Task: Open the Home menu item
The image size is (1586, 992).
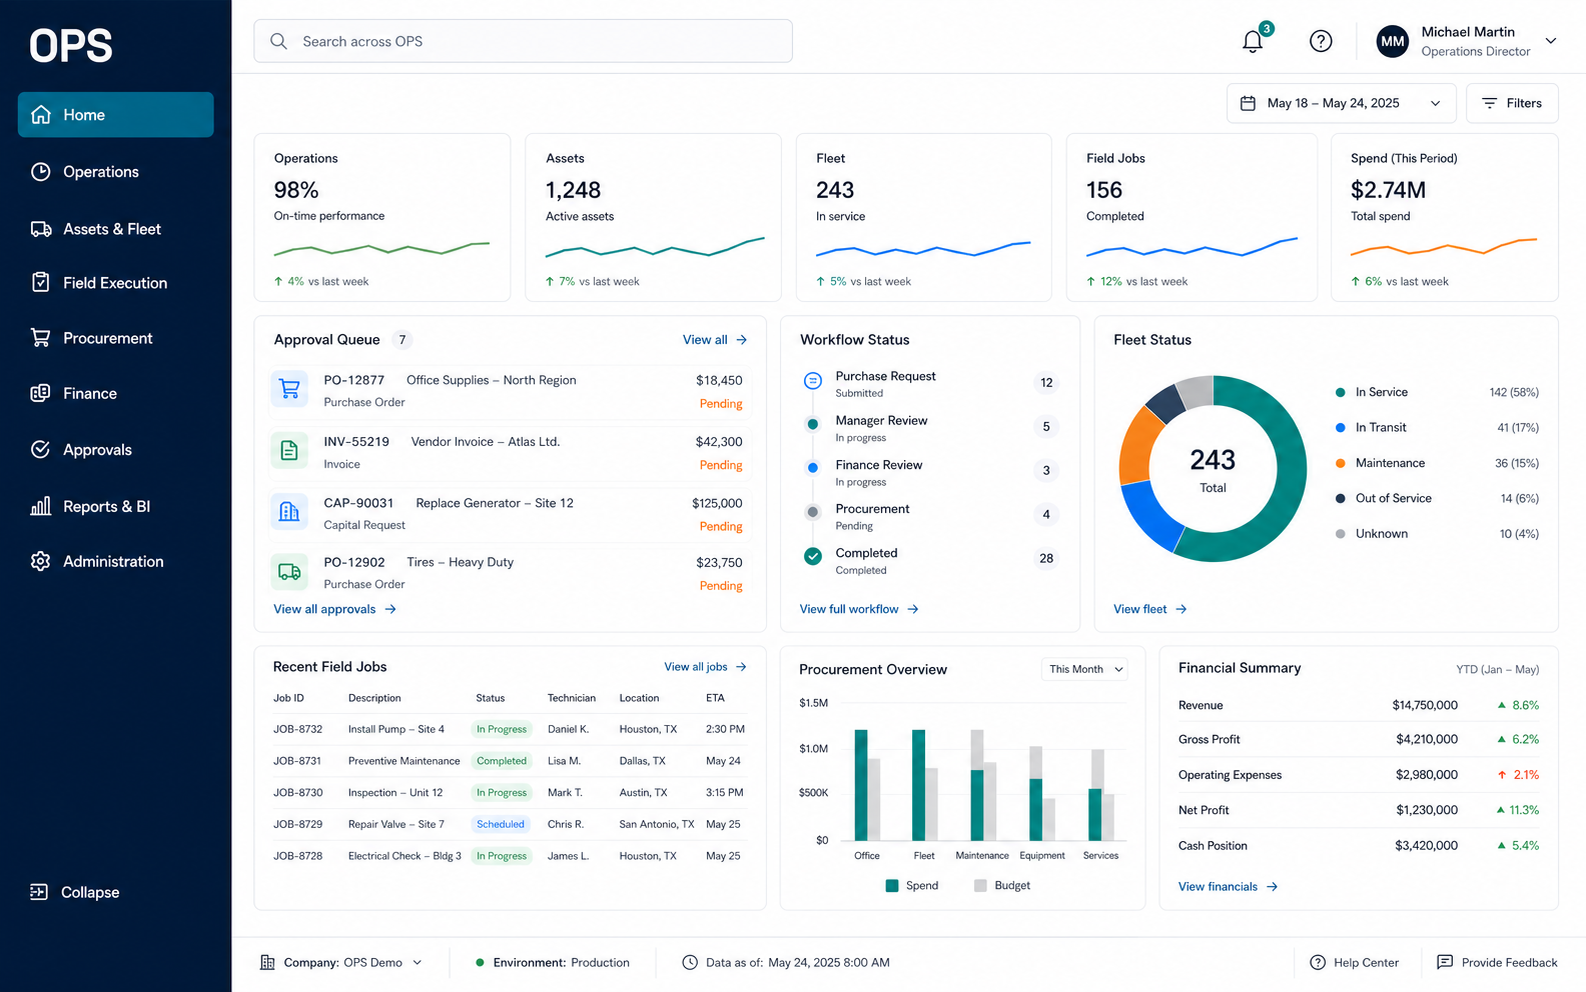Action: pyautogui.click(x=116, y=115)
